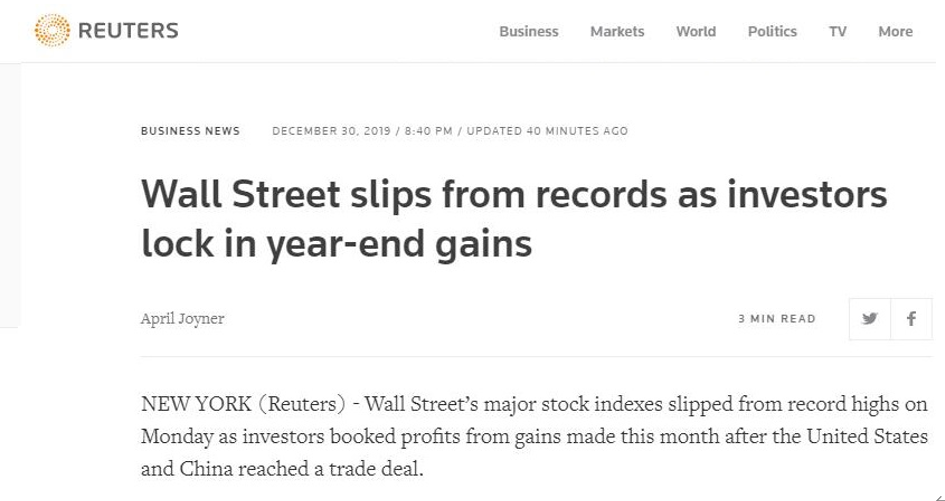945x501 pixels.
Task: Share the article on Facebook
Action: click(x=911, y=319)
